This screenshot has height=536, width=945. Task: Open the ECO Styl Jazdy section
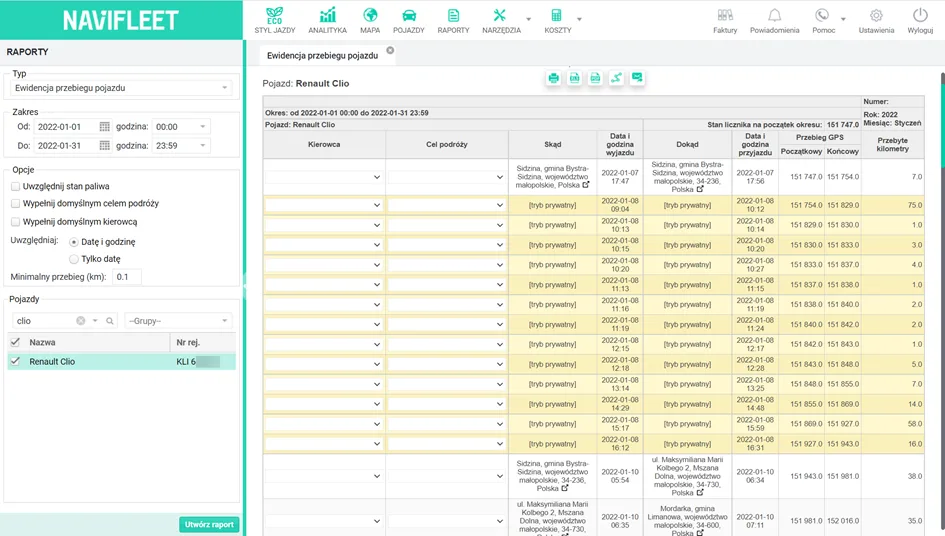pyautogui.click(x=275, y=20)
